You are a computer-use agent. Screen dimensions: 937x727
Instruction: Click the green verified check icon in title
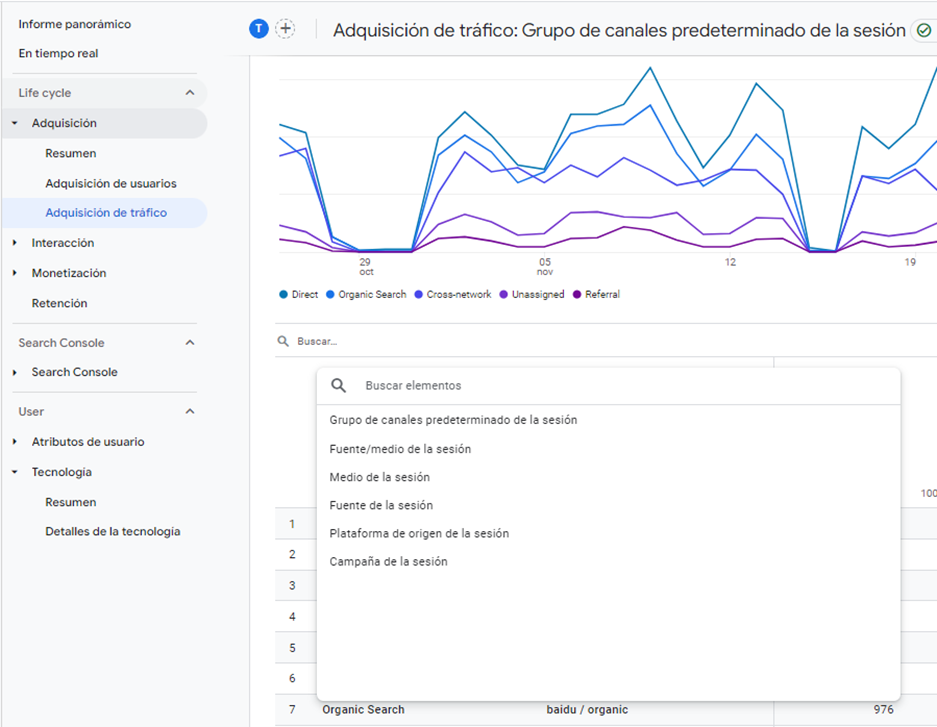tap(923, 31)
